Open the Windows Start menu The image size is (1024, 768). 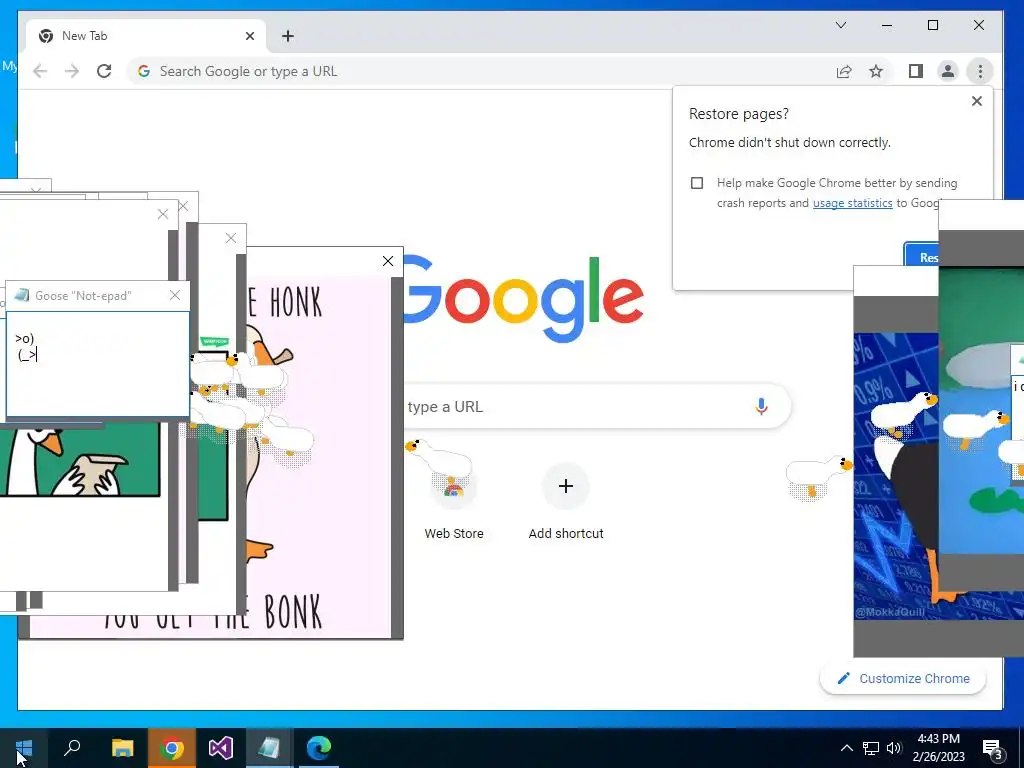[x=24, y=748]
